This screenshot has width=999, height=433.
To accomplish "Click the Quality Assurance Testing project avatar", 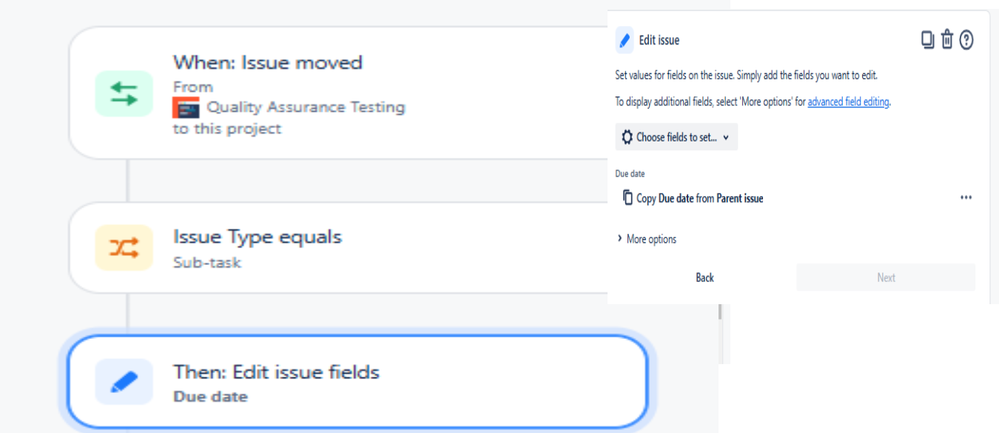I will (186, 108).
